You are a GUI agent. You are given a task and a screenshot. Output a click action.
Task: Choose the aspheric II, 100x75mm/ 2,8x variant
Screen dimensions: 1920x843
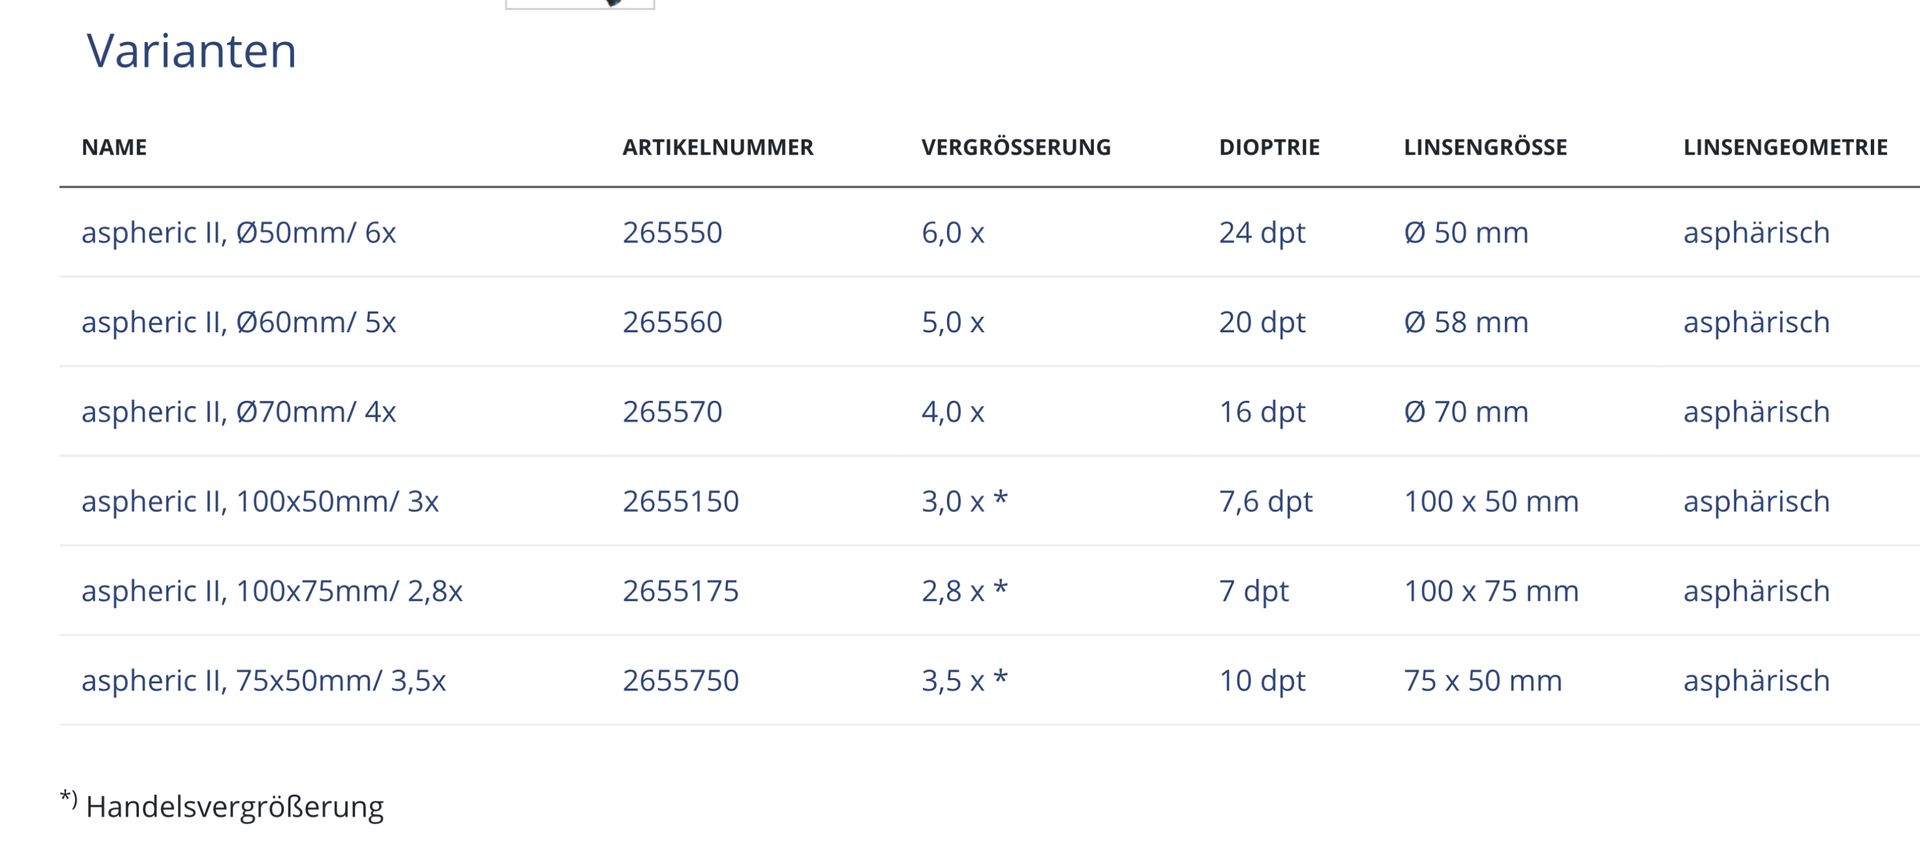[x=271, y=591]
